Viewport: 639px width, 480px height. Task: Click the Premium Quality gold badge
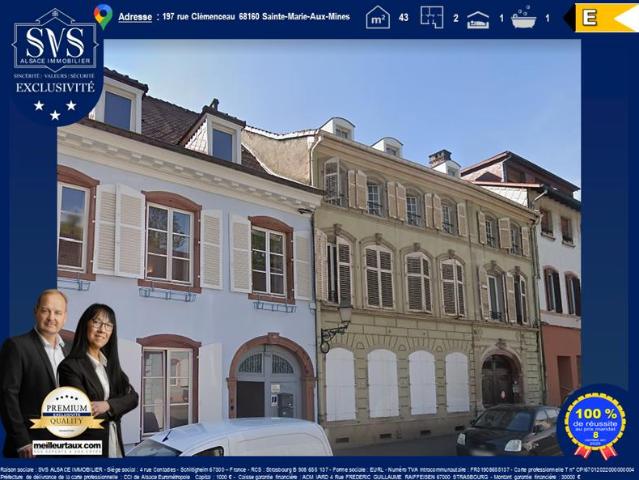pos(67,412)
